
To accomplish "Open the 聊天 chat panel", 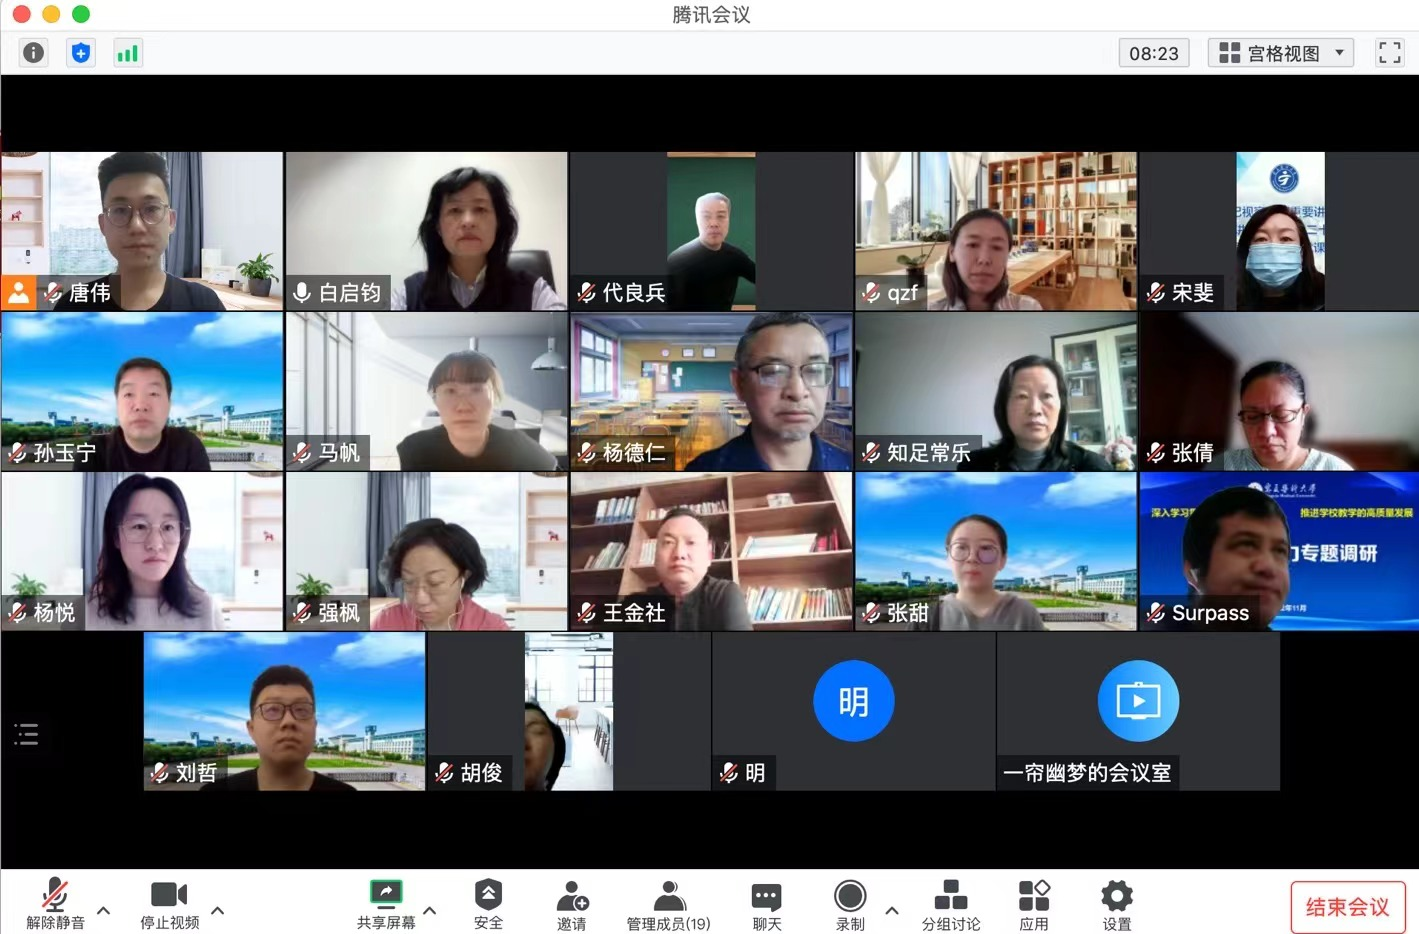I will 766,904.
